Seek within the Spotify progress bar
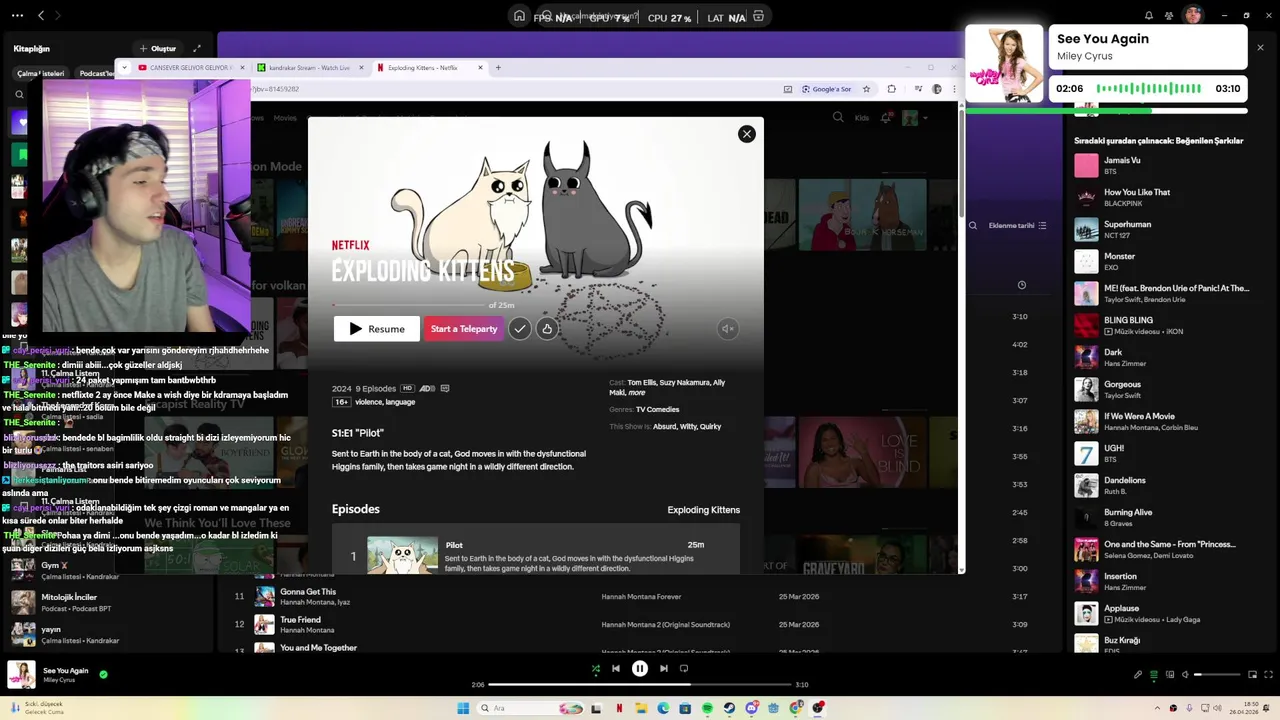The width and height of the screenshot is (1280, 720). [x=639, y=685]
